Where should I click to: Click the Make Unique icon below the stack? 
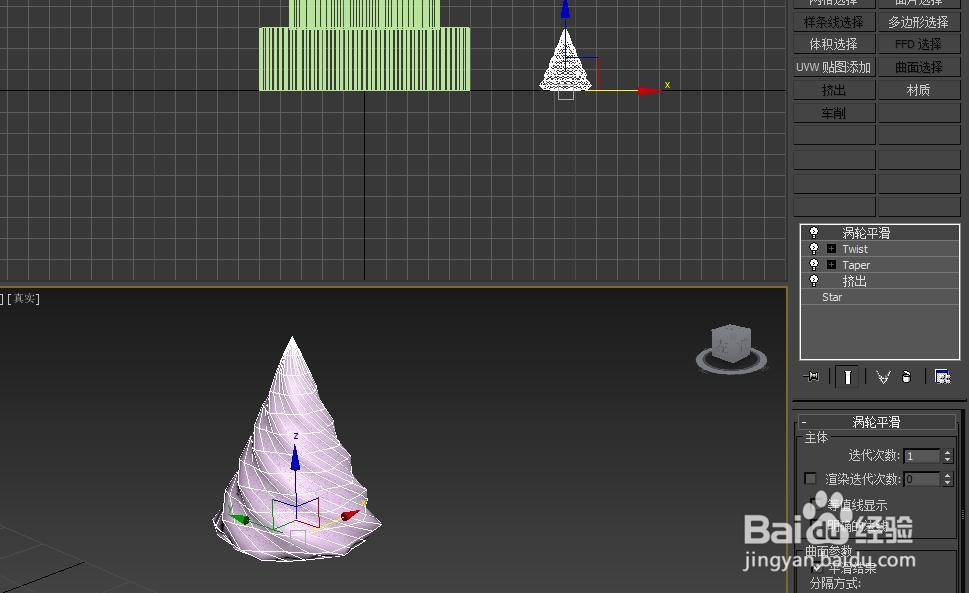(885, 376)
